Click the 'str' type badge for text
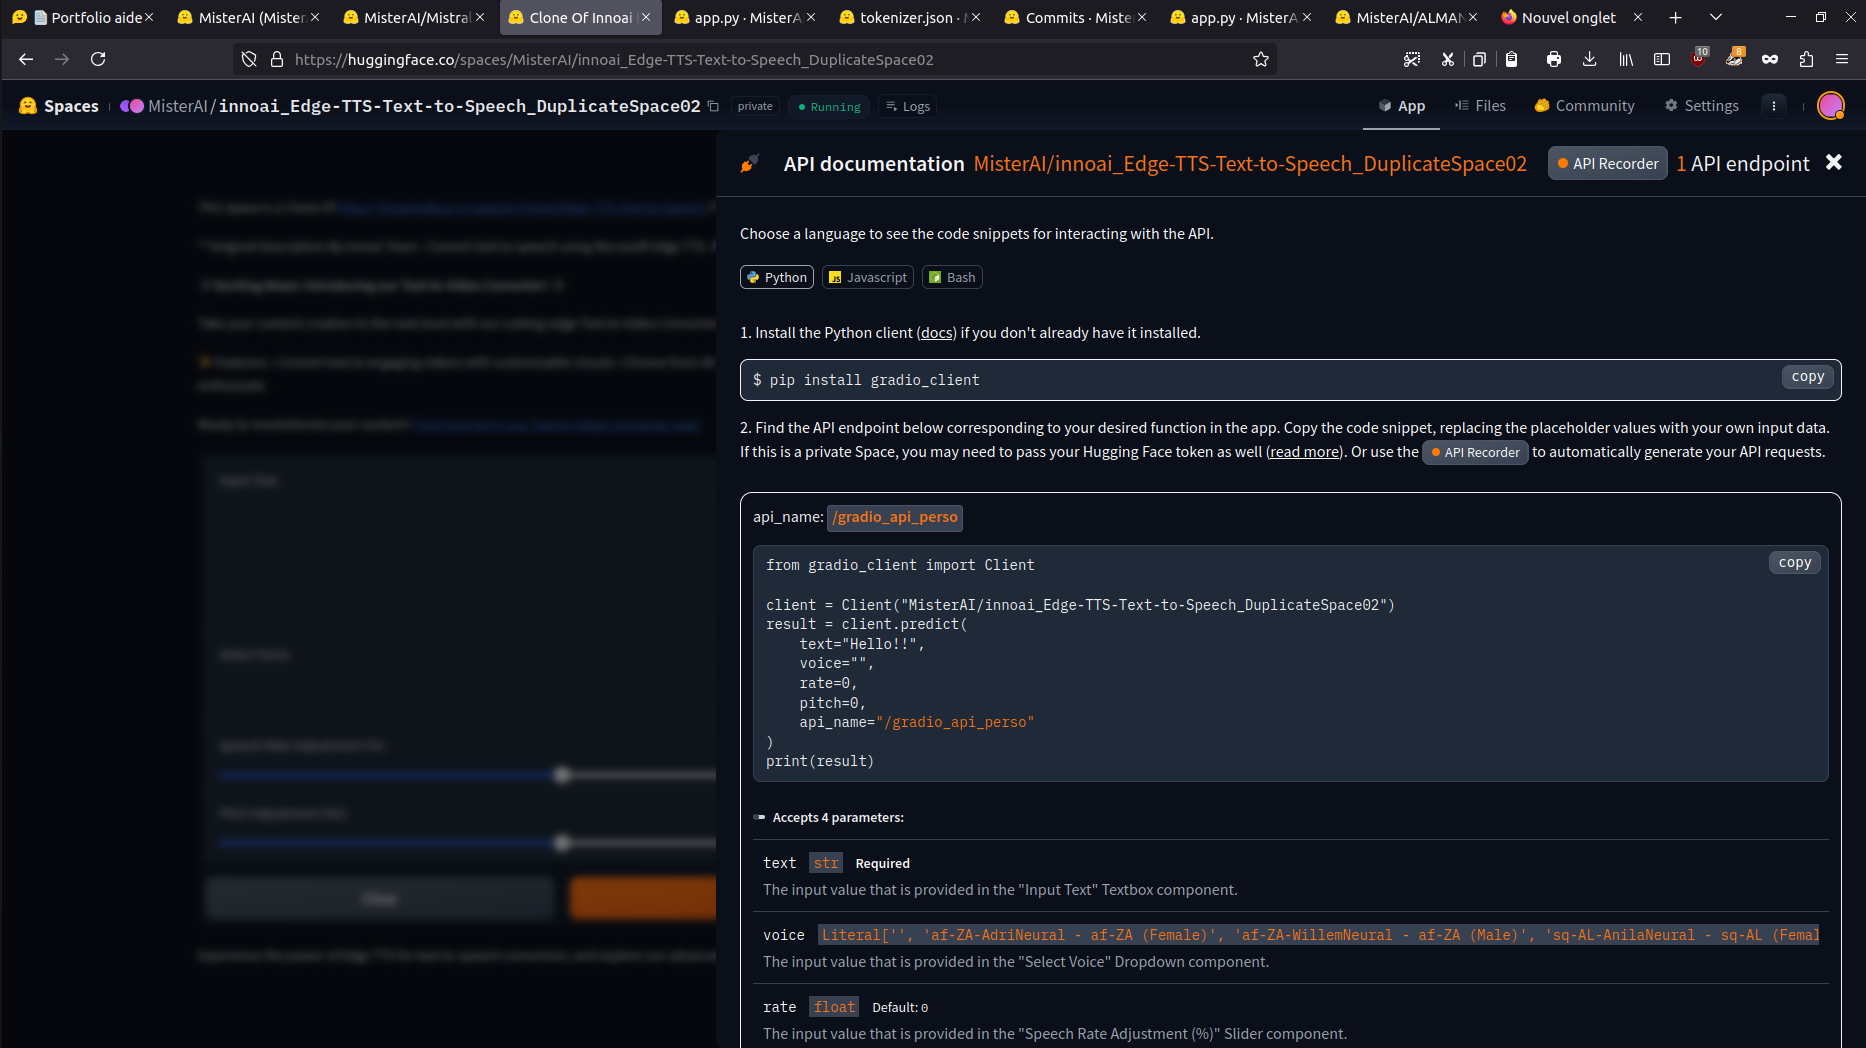The width and height of the screenshot is (1866, 1048). click(x=826, y=863)
